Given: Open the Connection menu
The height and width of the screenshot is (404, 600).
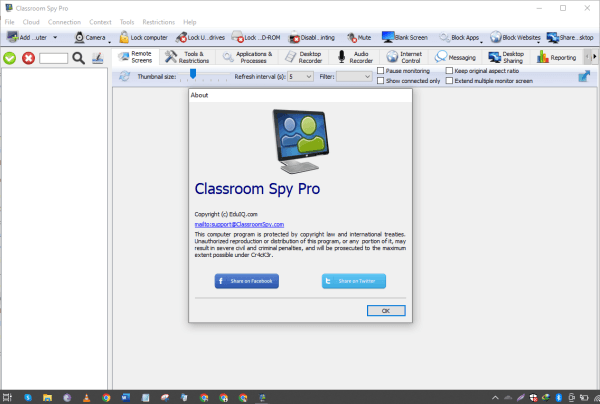Looking at the screenshot, I should [x=64, y=22].
